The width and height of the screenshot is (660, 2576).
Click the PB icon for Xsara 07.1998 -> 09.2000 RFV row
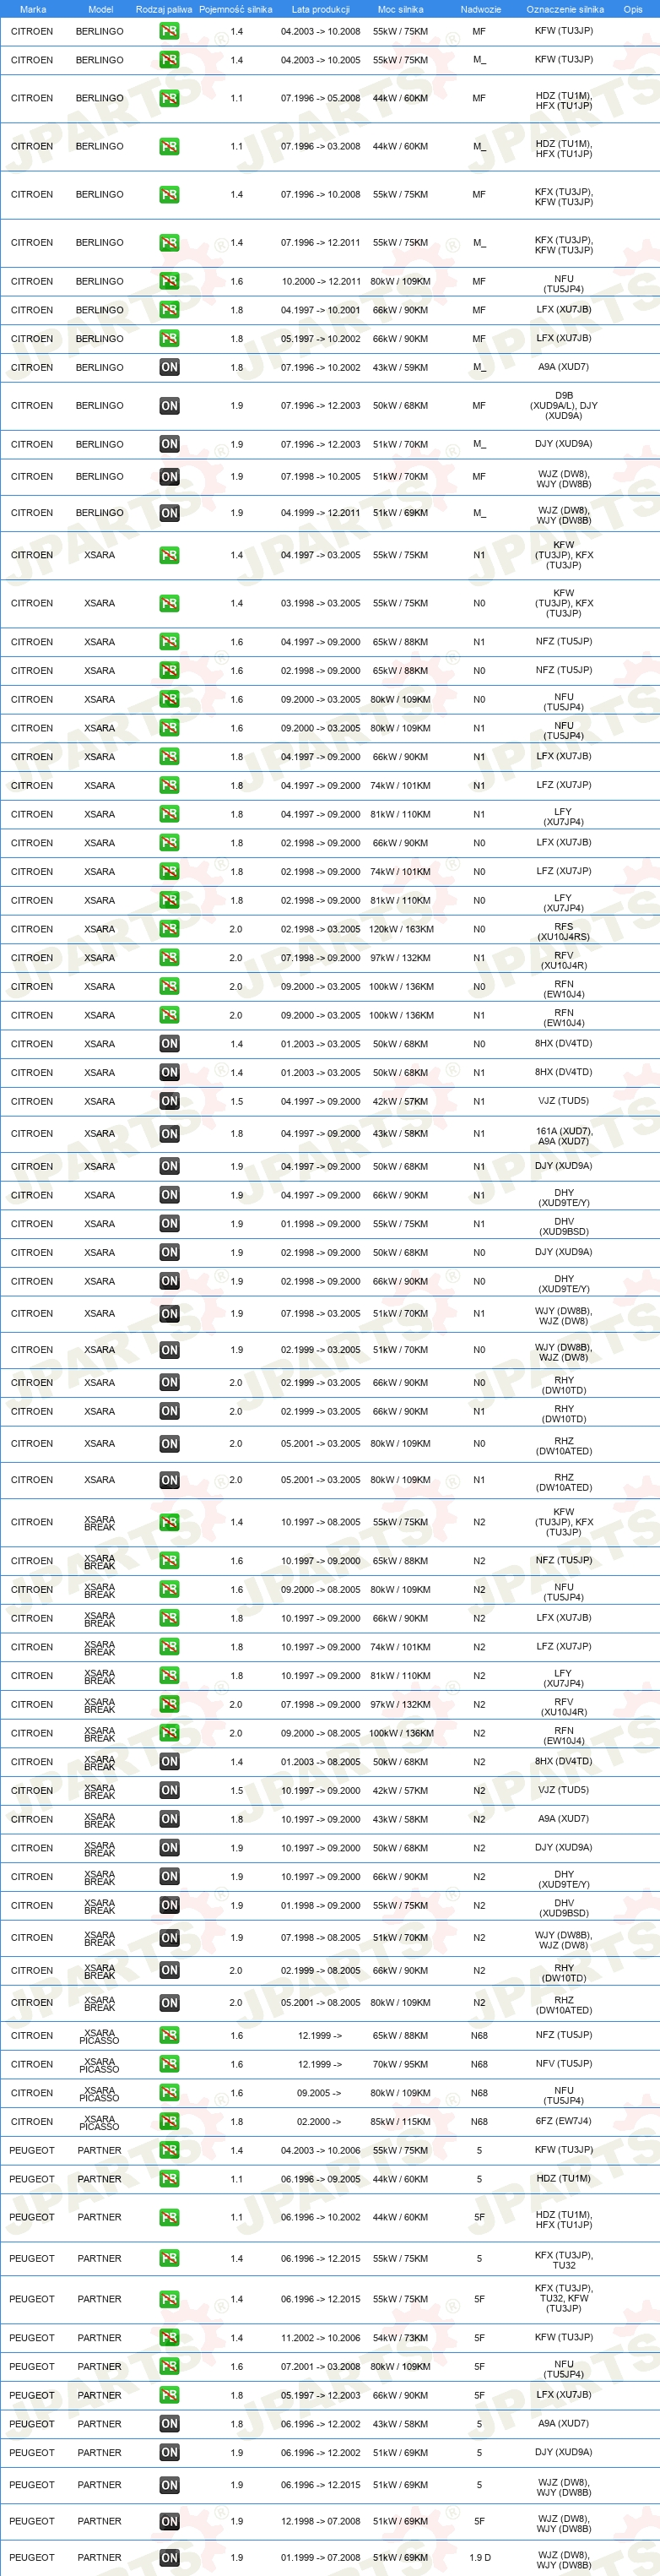[169, 958]
